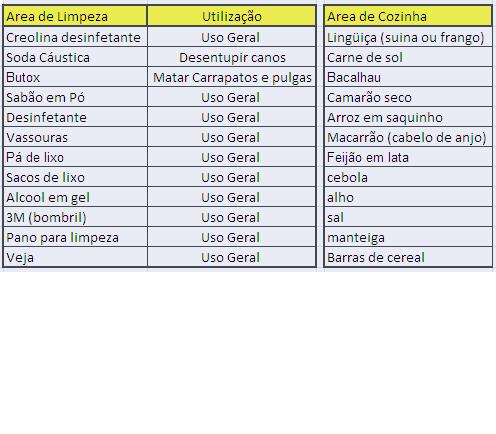Select 'Matar Carrapatos e pulgas' cell
Viewport: 496px width, 434px height.
(232, 77)
